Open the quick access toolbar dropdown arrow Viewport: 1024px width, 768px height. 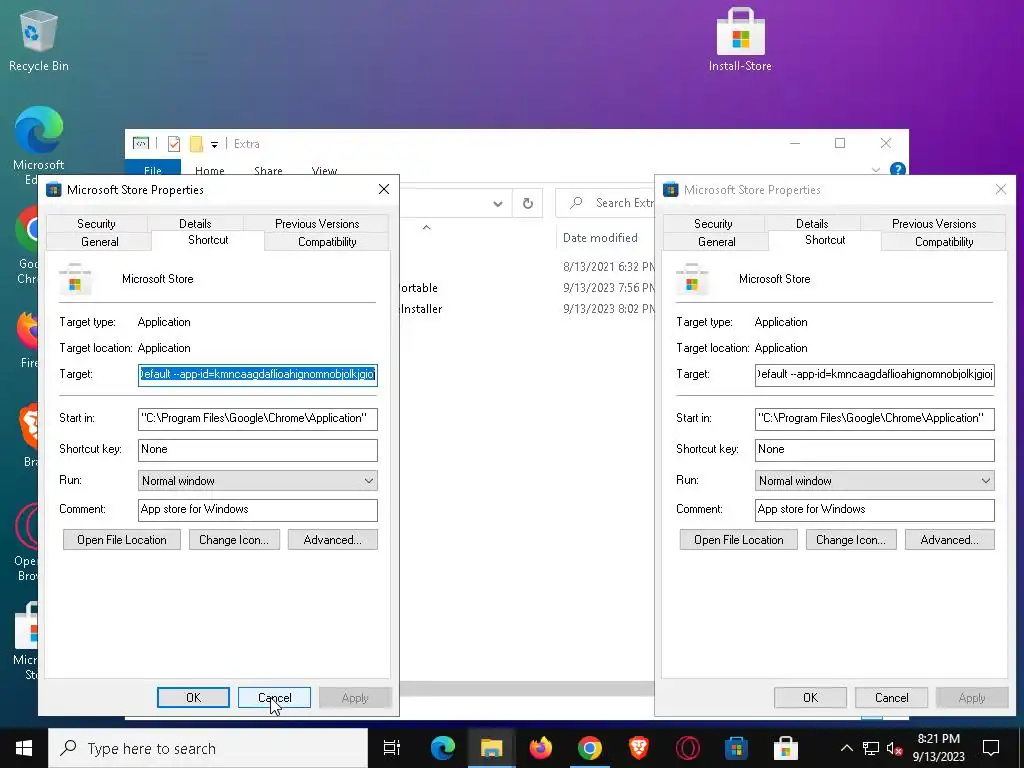point(214,144)
